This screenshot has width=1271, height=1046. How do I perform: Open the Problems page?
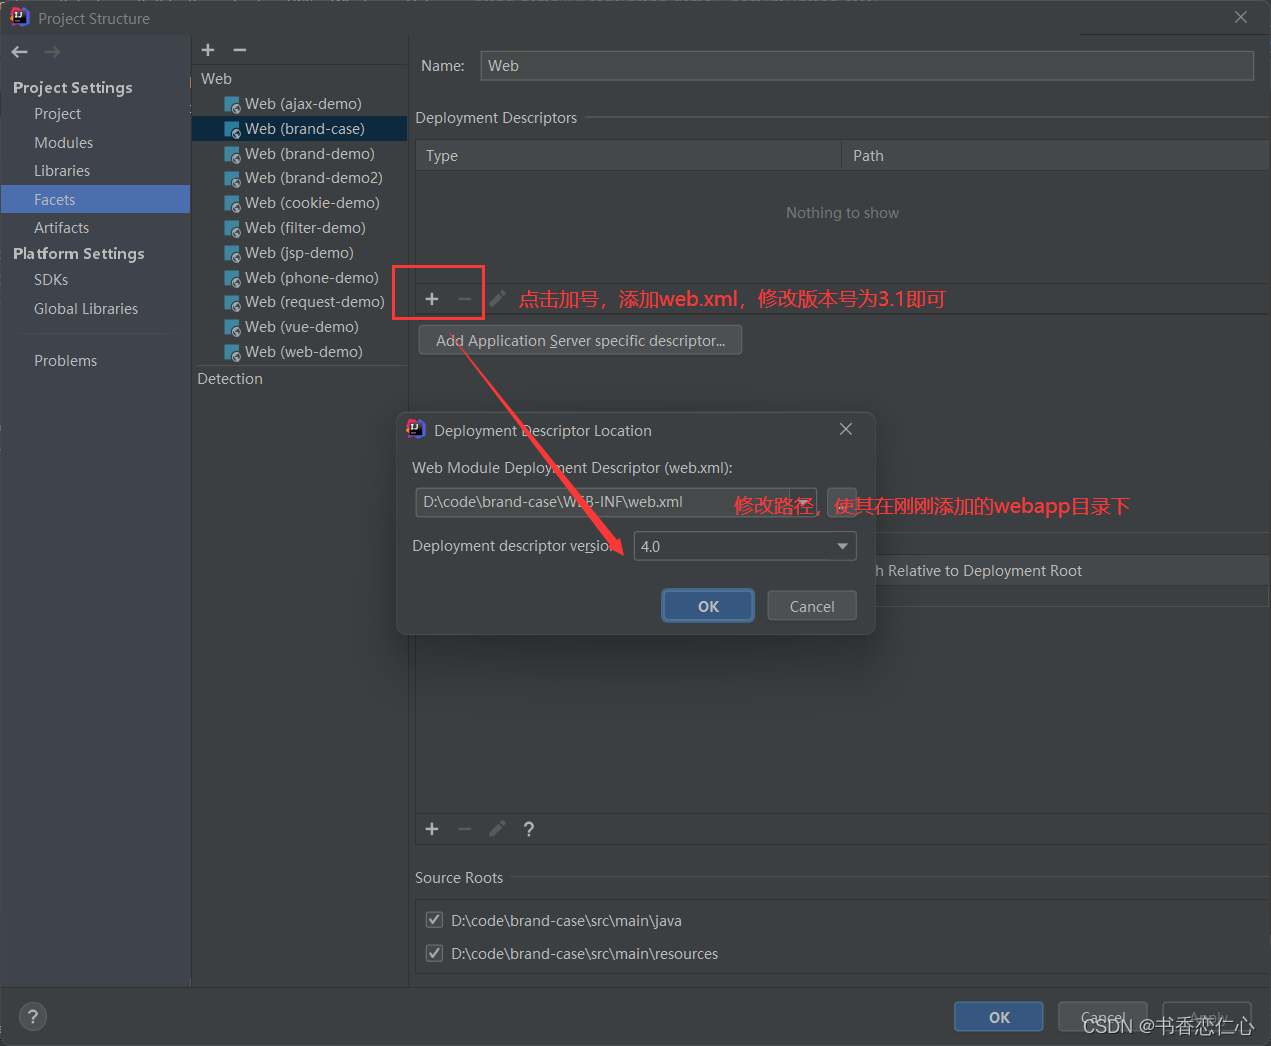click(x=66, y=361)
